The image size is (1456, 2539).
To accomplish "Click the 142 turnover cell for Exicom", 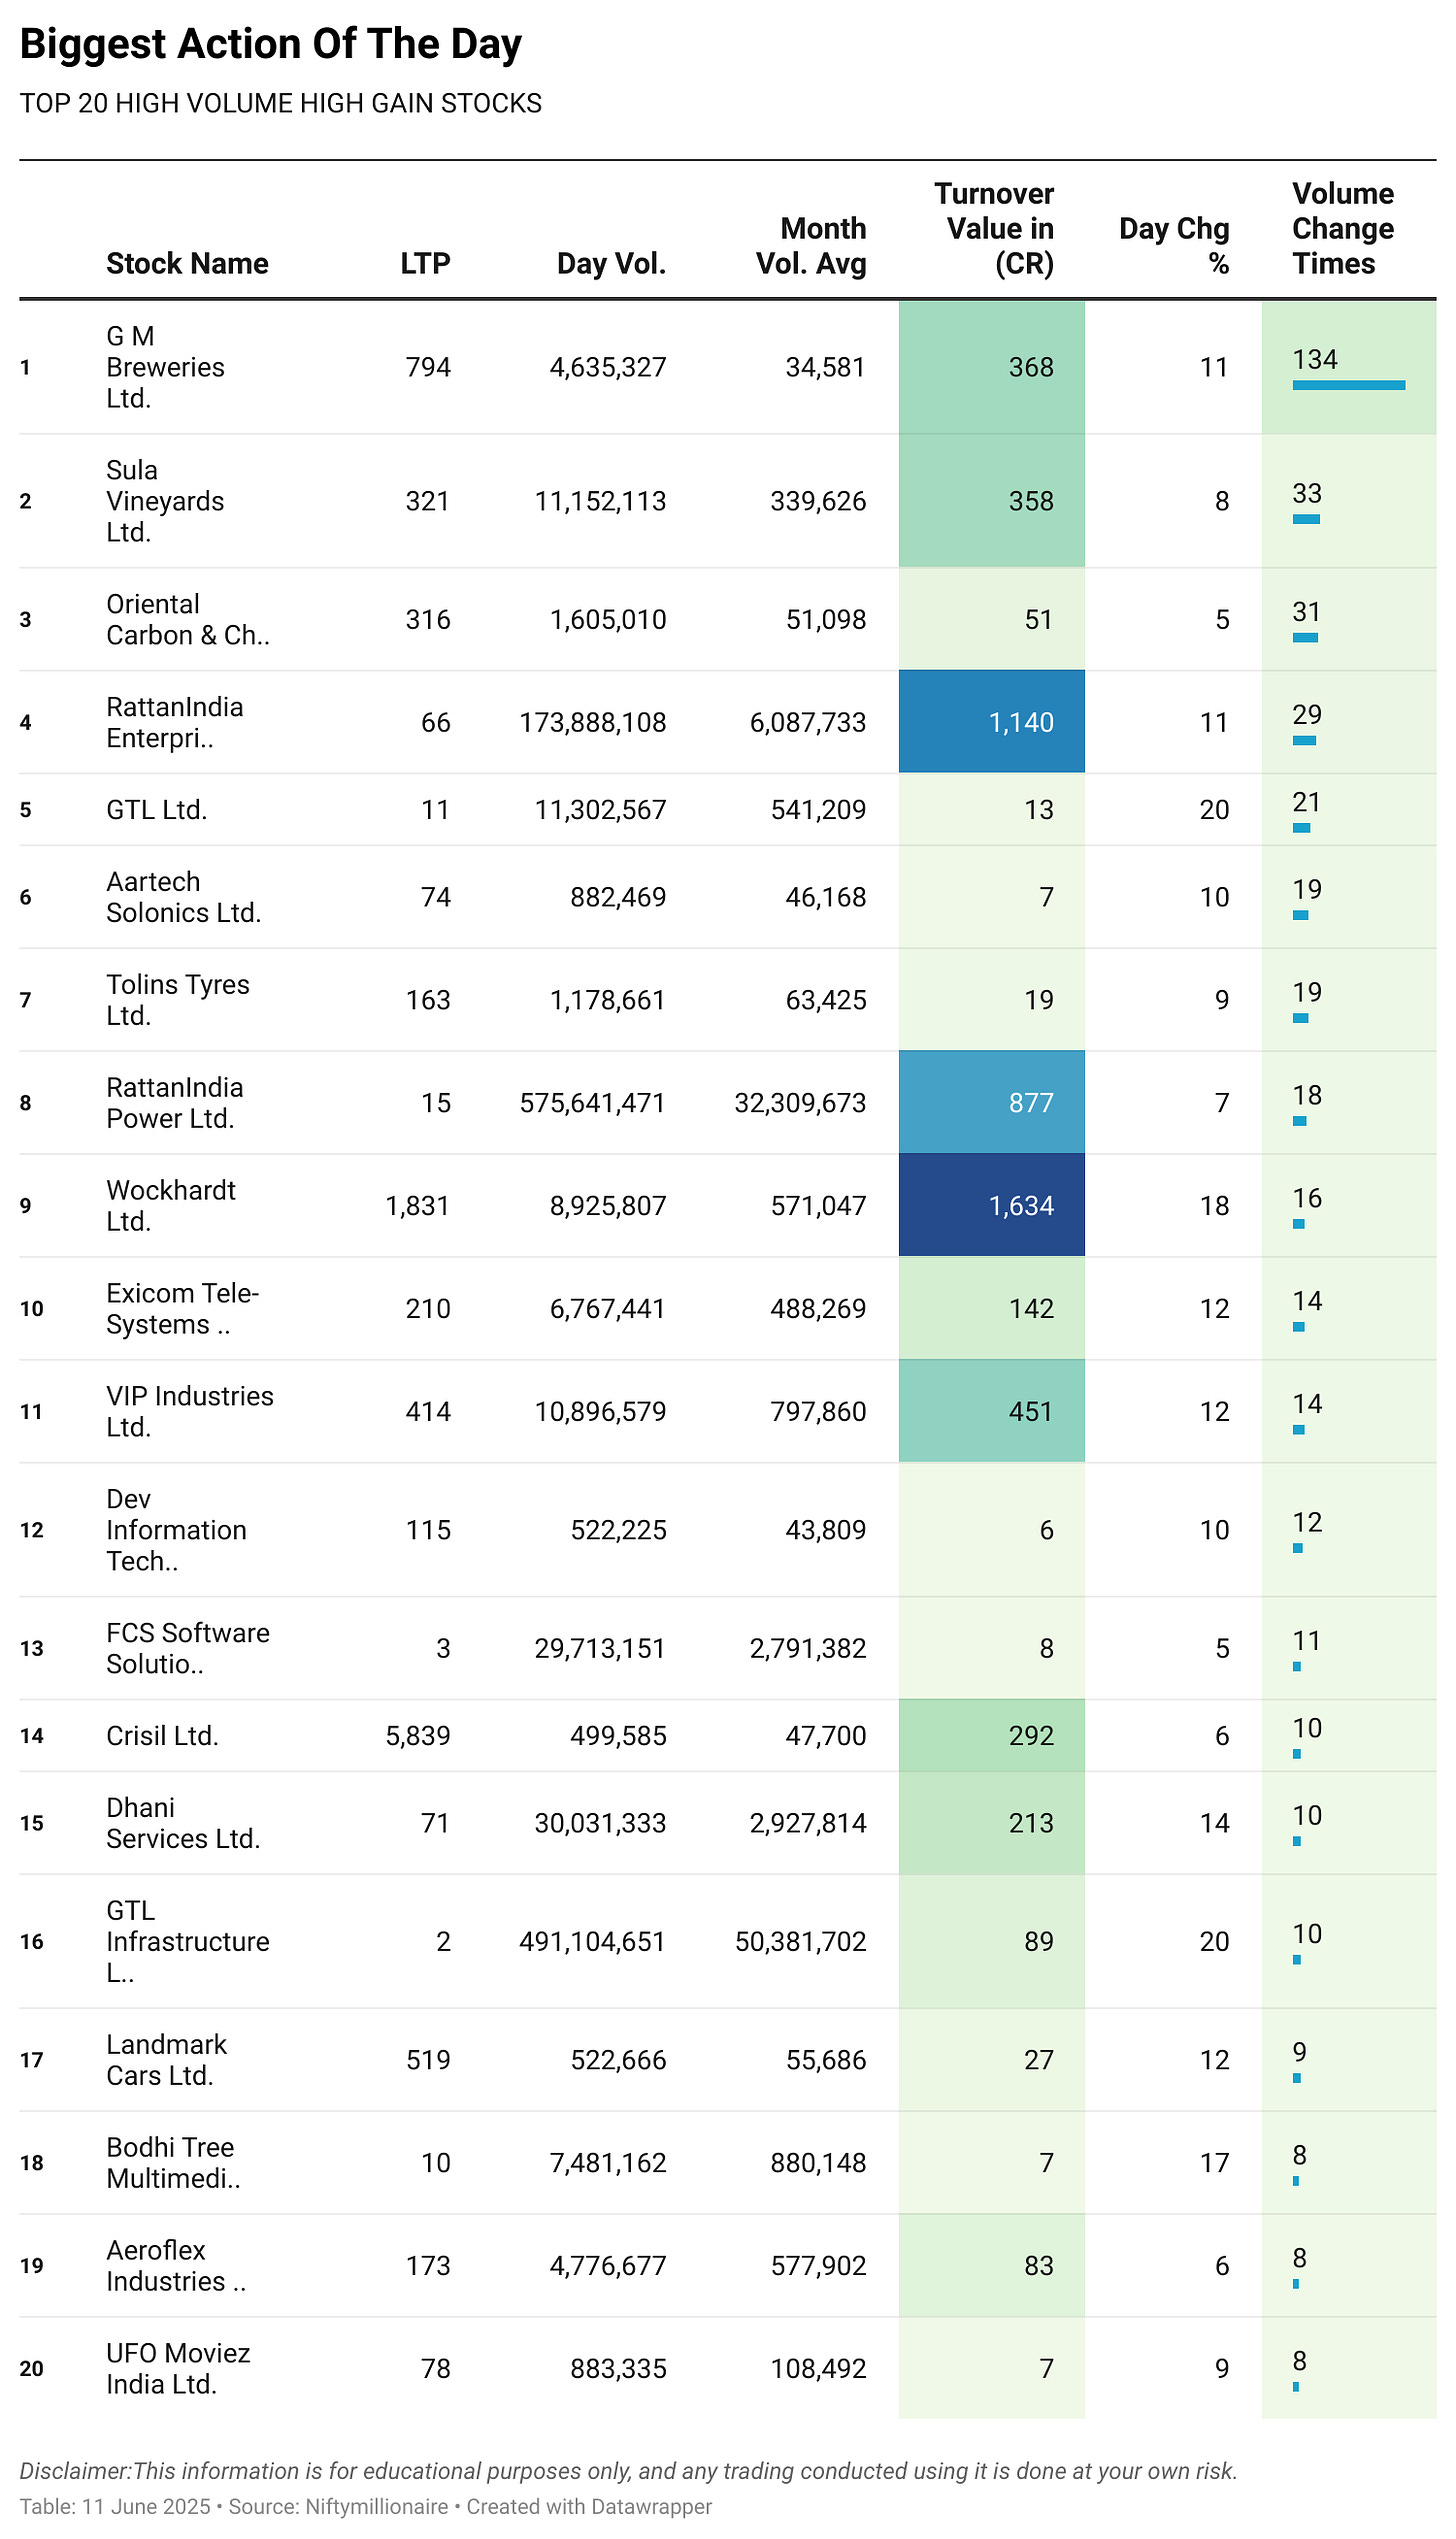I will 992,1309.
